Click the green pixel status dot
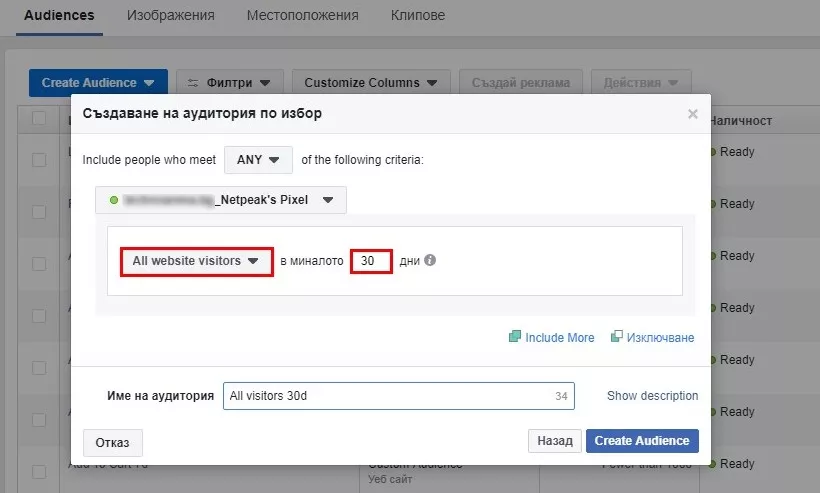 [x=113, y=200]
